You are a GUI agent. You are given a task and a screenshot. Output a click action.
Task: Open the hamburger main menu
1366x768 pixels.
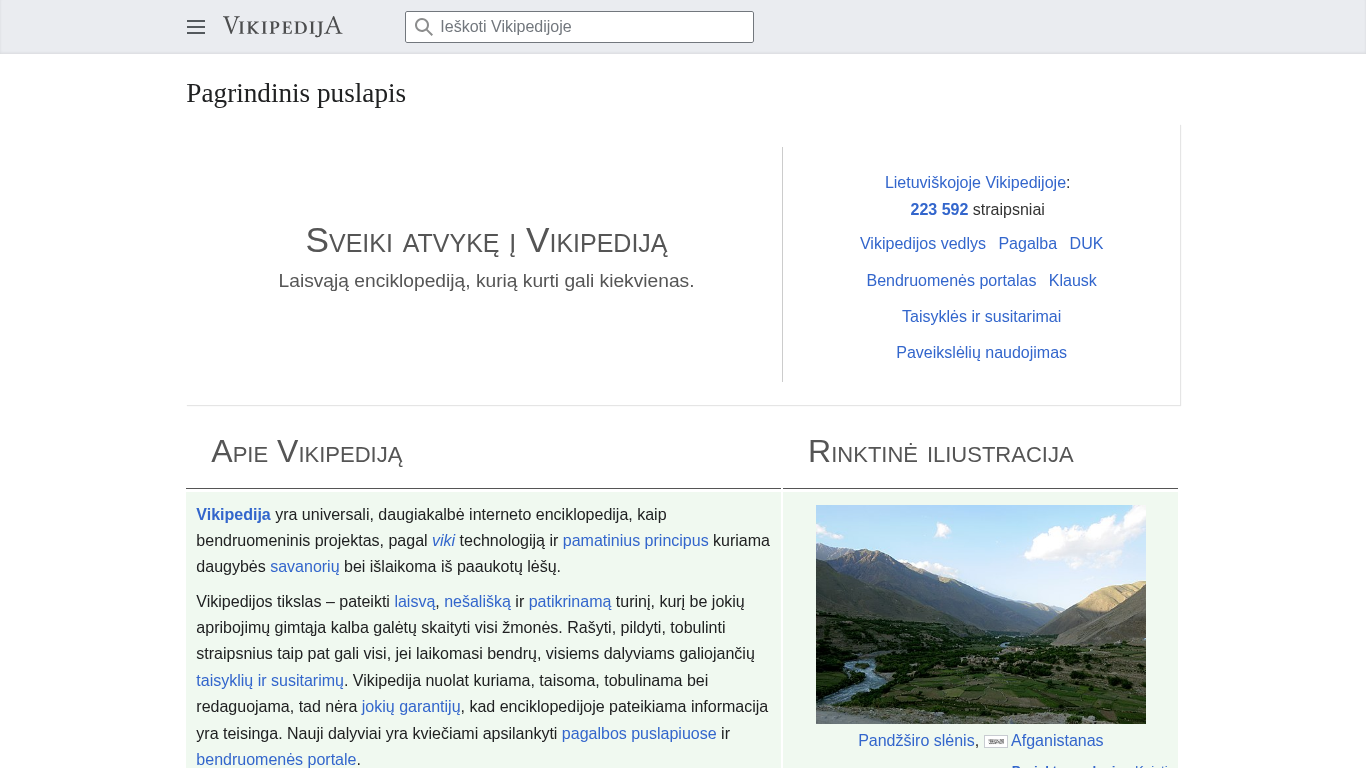coord(196,27)
